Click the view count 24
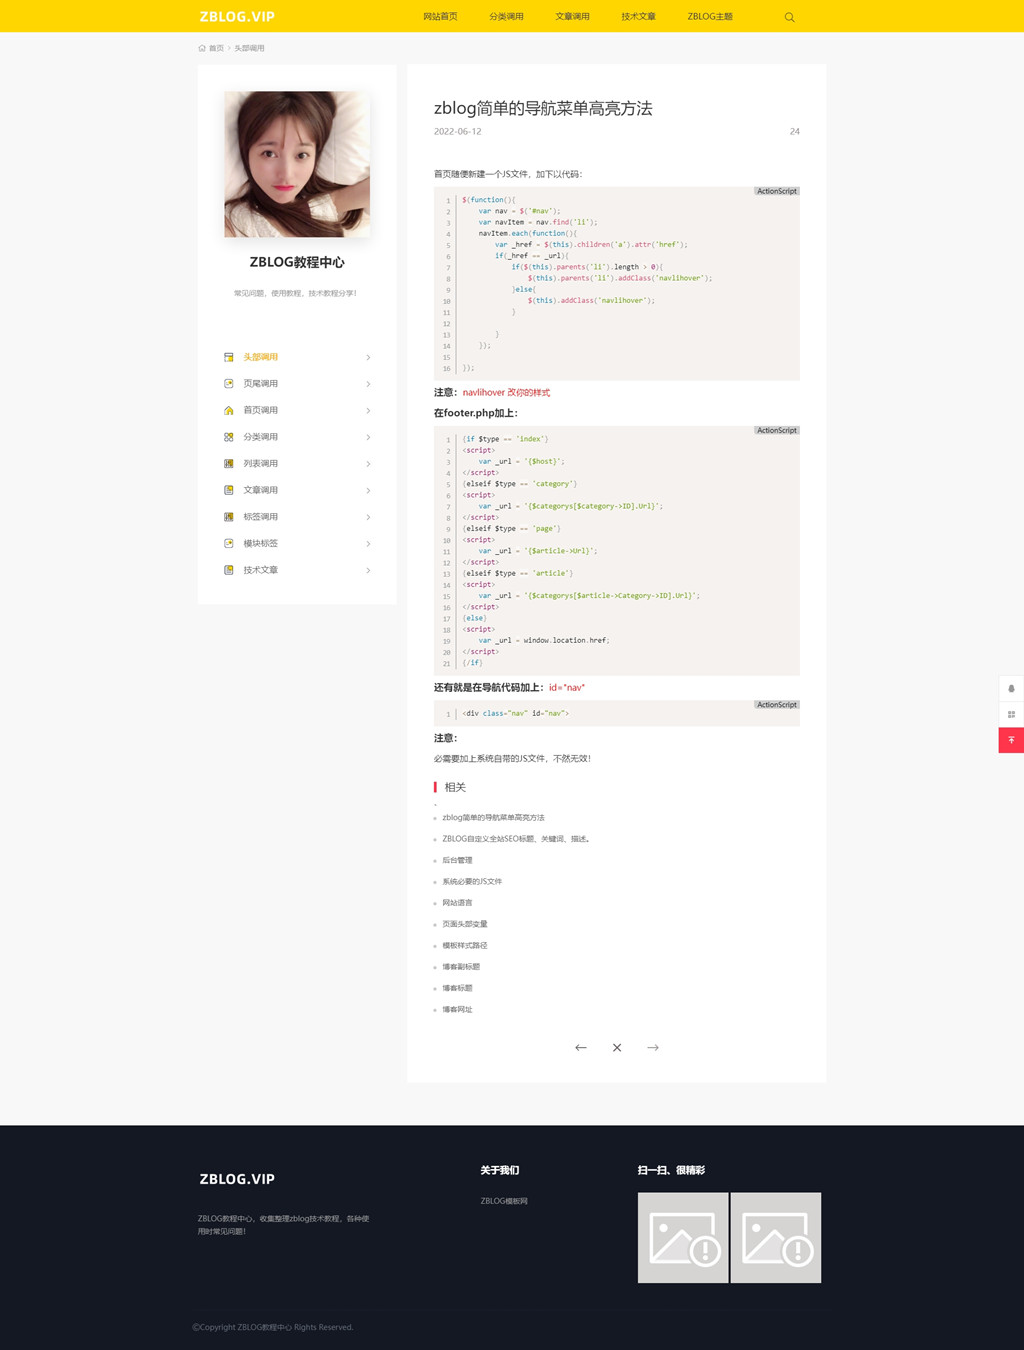The height and width of the screenshot is (1350, 1024). [x=795, y=131]
